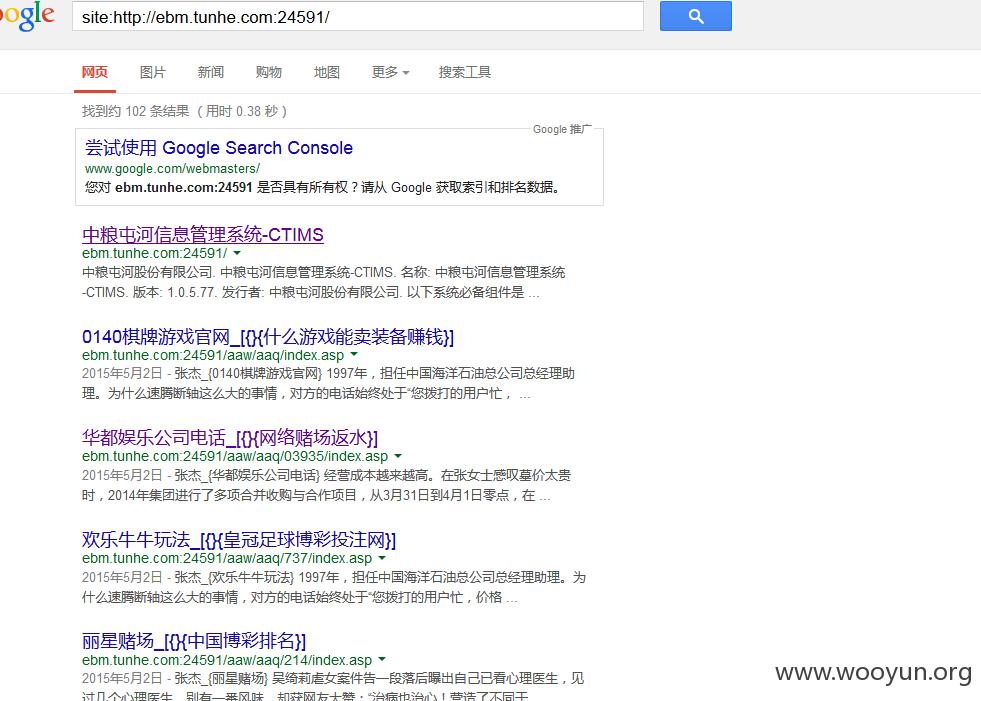Expand arrow beside ebm.tunhe.com:24591/ URL
Viewport: 981px width, 701px height.
(x=237, y=253)
